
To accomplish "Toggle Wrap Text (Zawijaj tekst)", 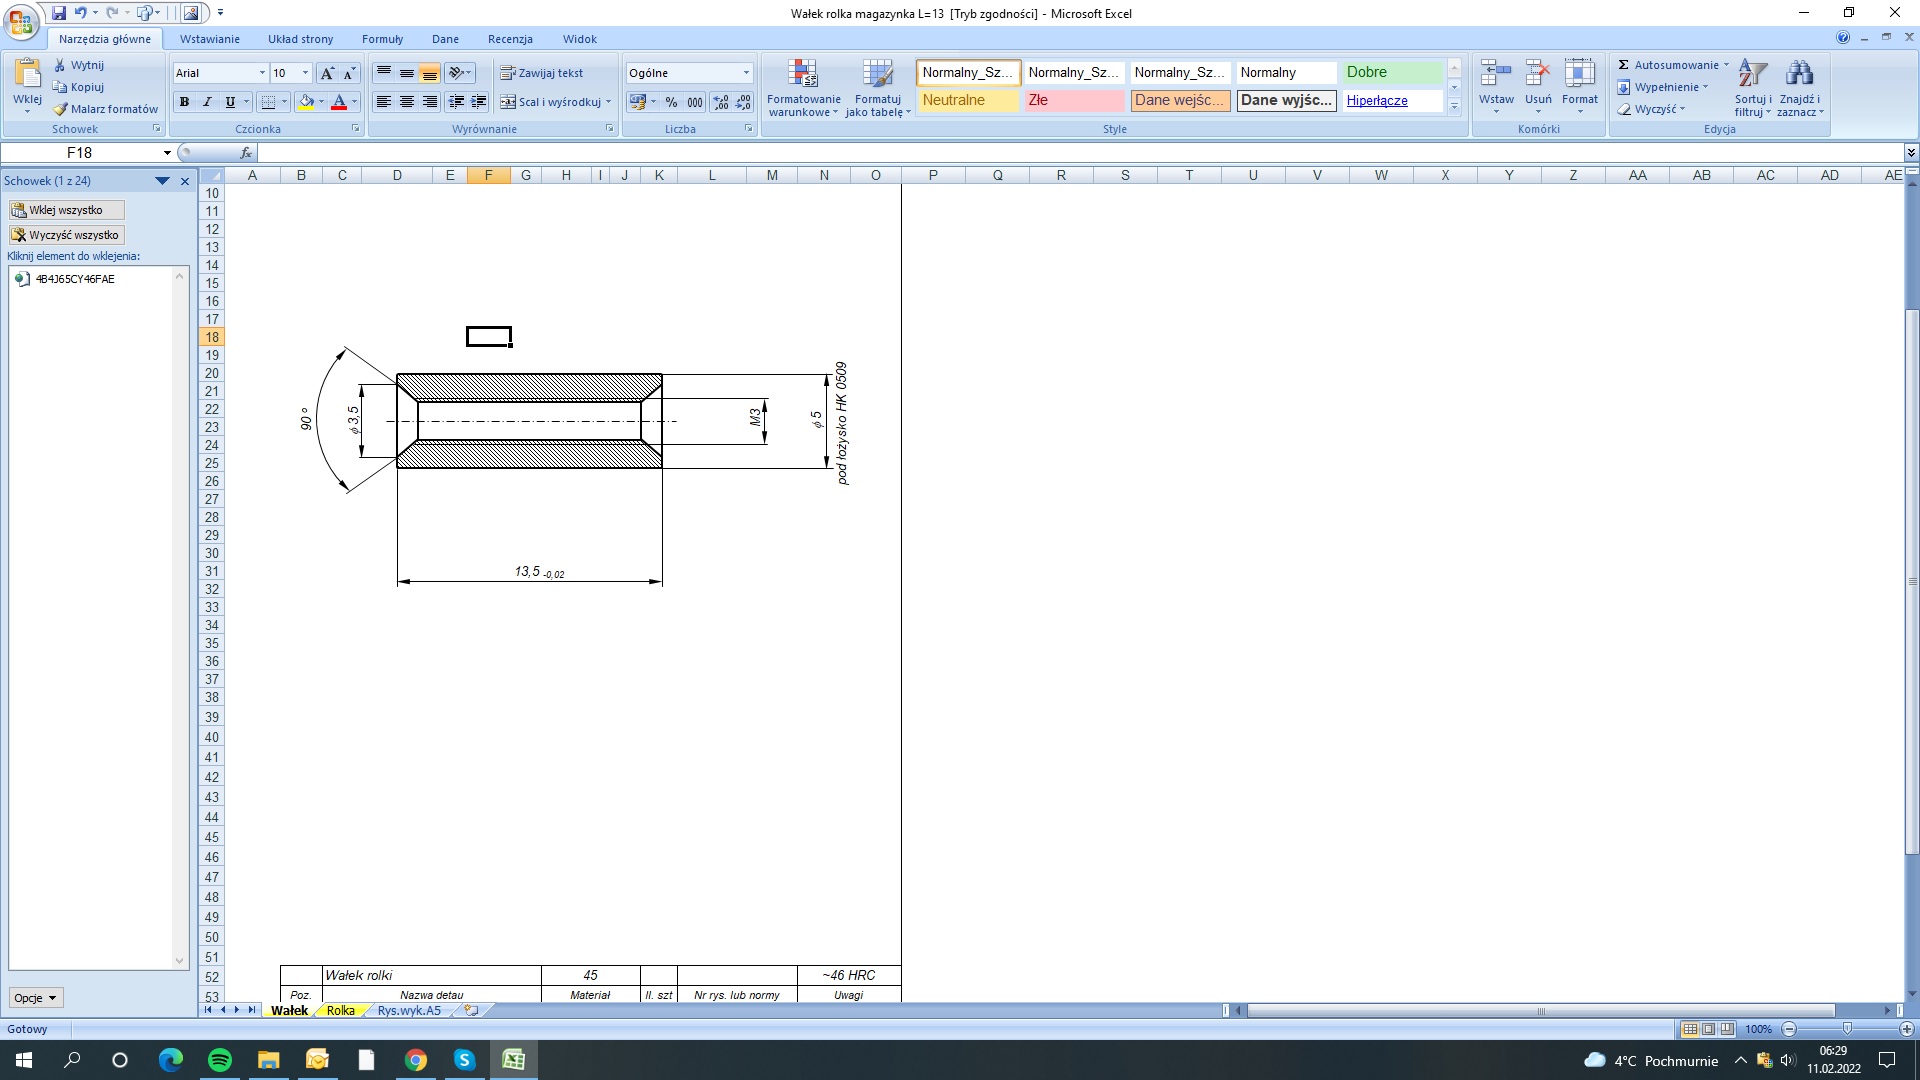I will (x=542, y=73).
